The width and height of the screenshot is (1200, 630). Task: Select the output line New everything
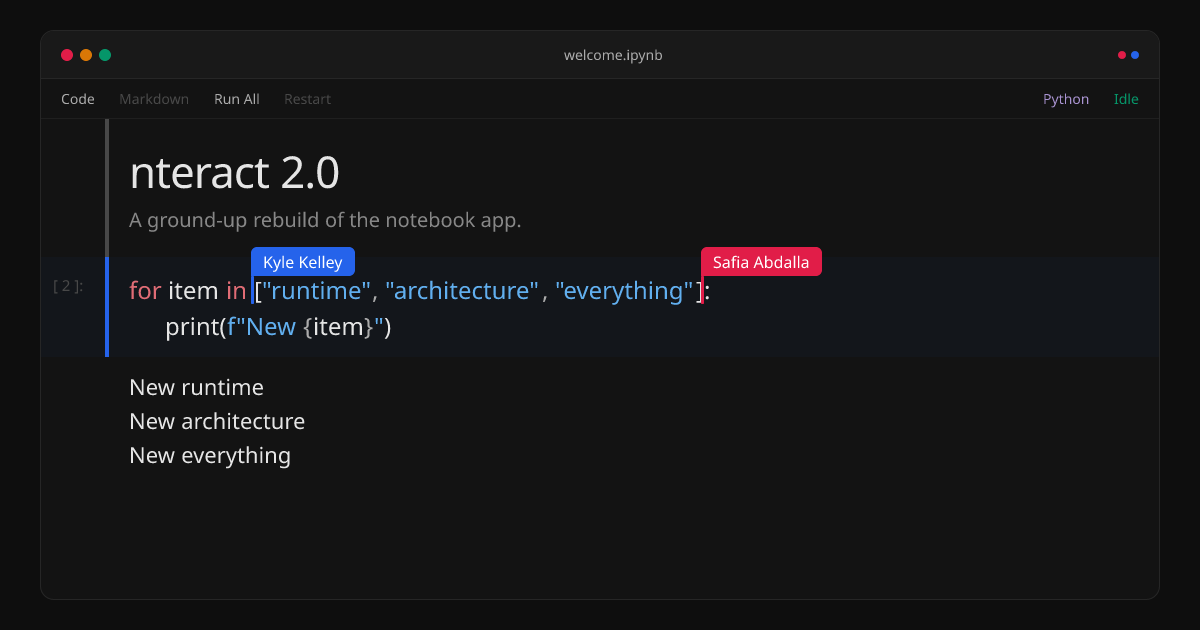(x=210, y=455)
